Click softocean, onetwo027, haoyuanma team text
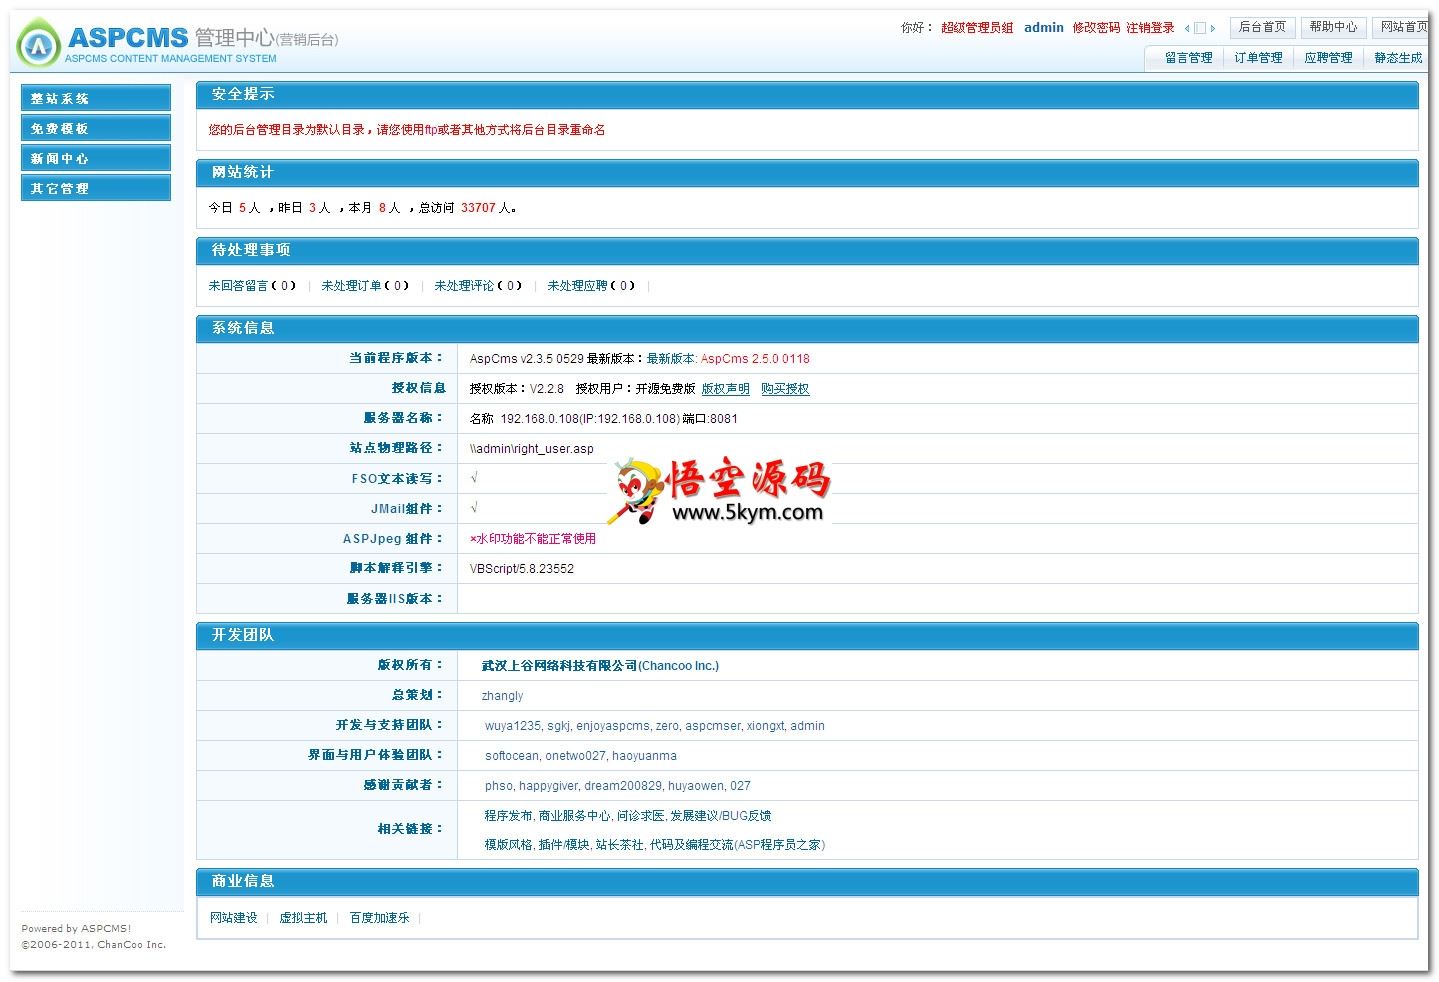This screenshot has height=982, width=1439. tap(581, 756)
